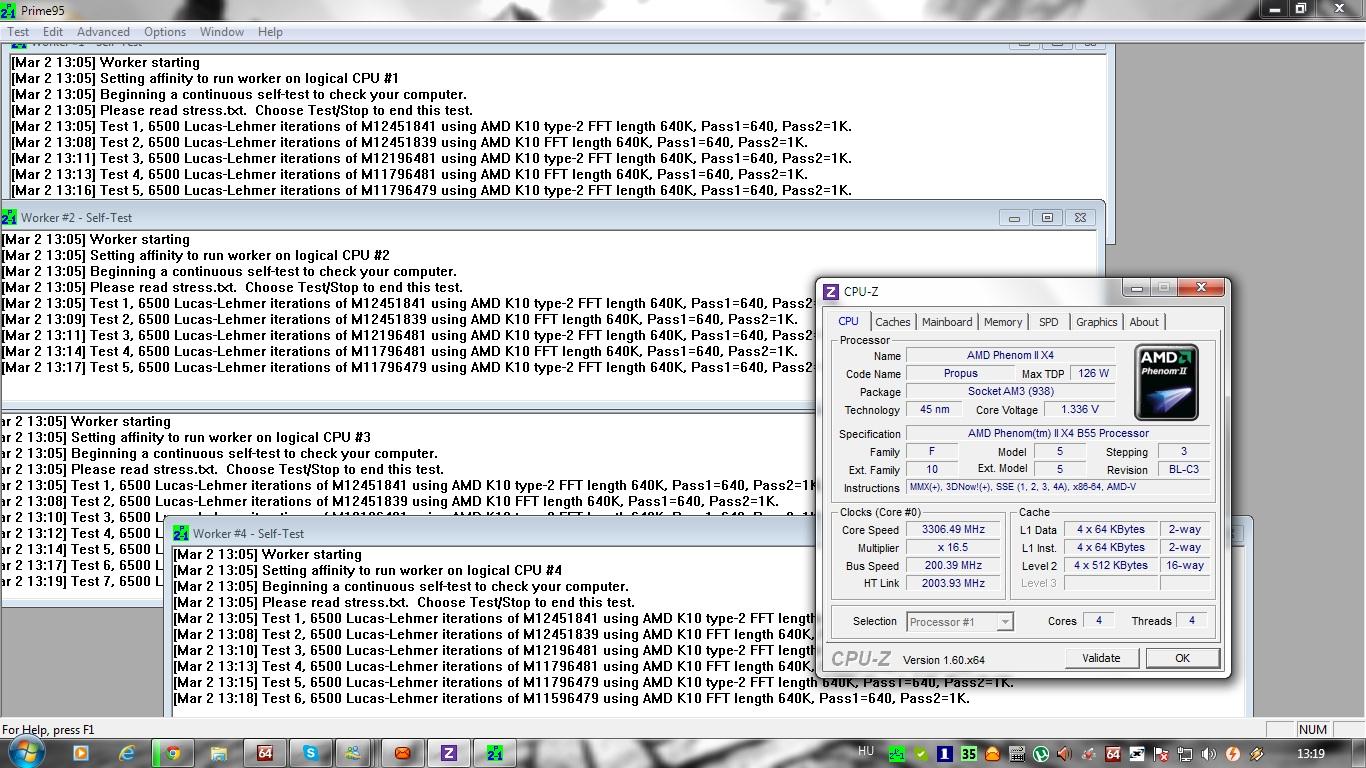Click the Prime95 system tray icon

pyautogui.click(x=897, y=754)
